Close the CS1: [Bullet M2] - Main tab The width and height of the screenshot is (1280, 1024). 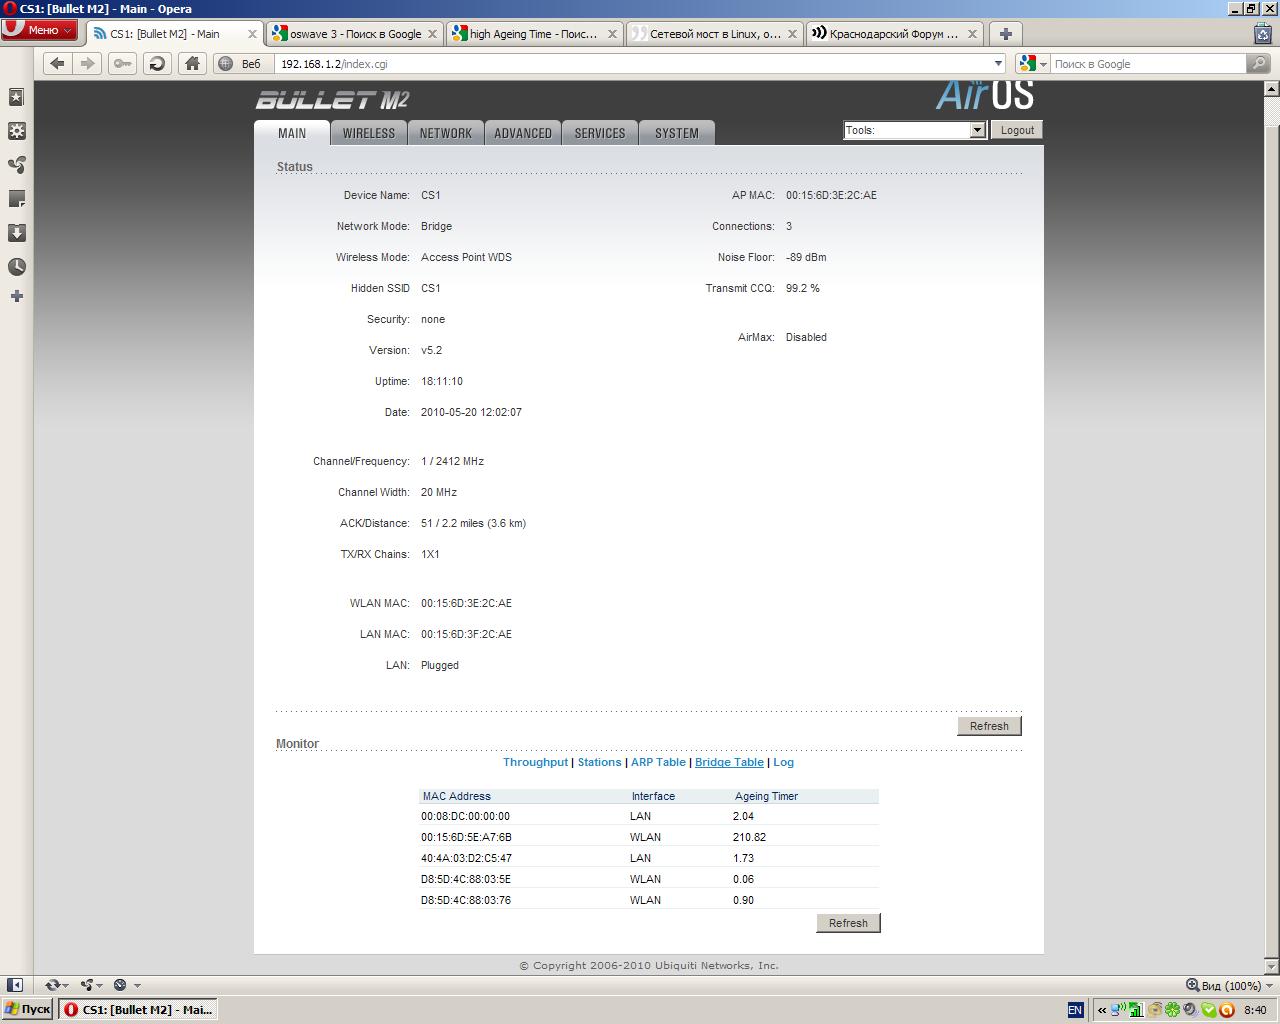tap(252, 33)
